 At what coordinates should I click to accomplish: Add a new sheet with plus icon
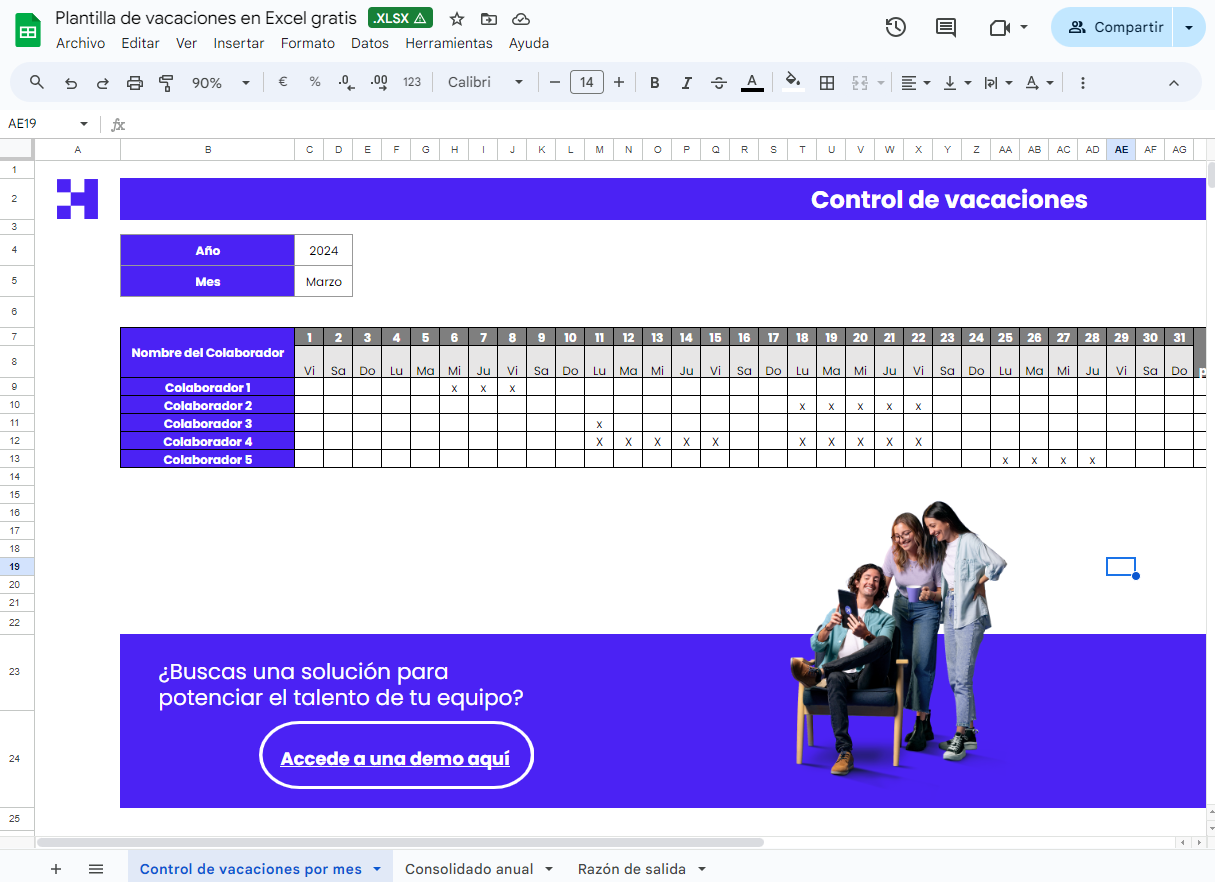[56, 869]
